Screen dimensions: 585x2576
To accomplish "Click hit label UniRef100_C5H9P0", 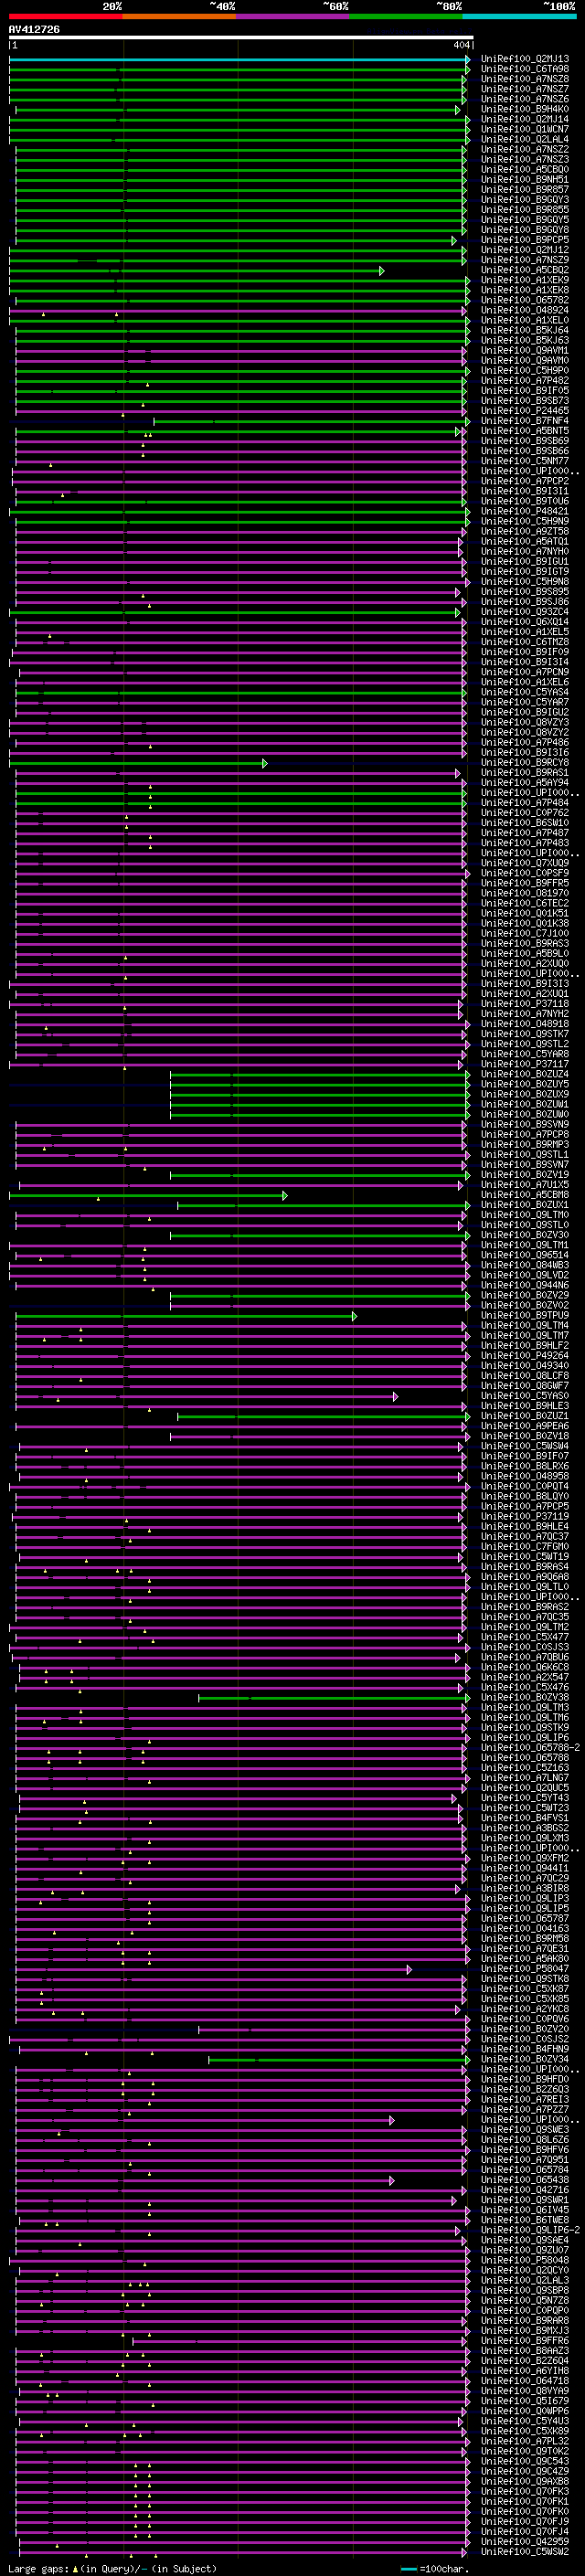I will pyautogui.click(x=525, y=370).
